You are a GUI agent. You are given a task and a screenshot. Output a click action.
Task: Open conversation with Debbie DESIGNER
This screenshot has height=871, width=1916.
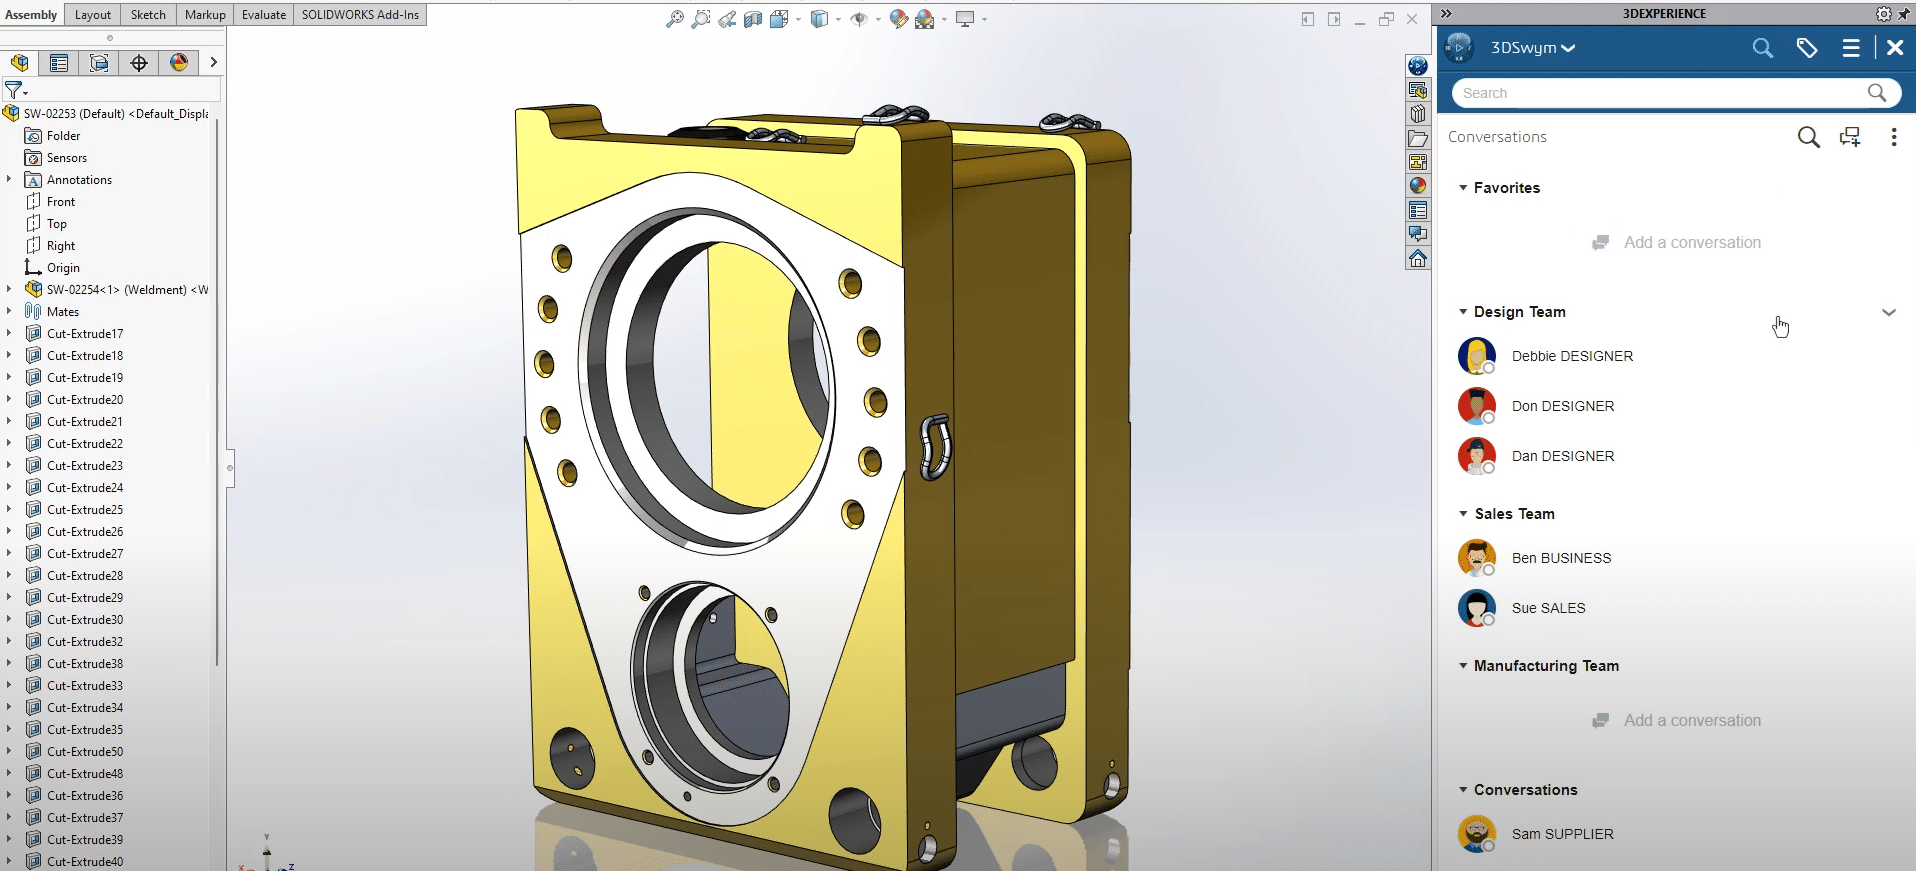pyautogui.click(x=1571, y=356)
